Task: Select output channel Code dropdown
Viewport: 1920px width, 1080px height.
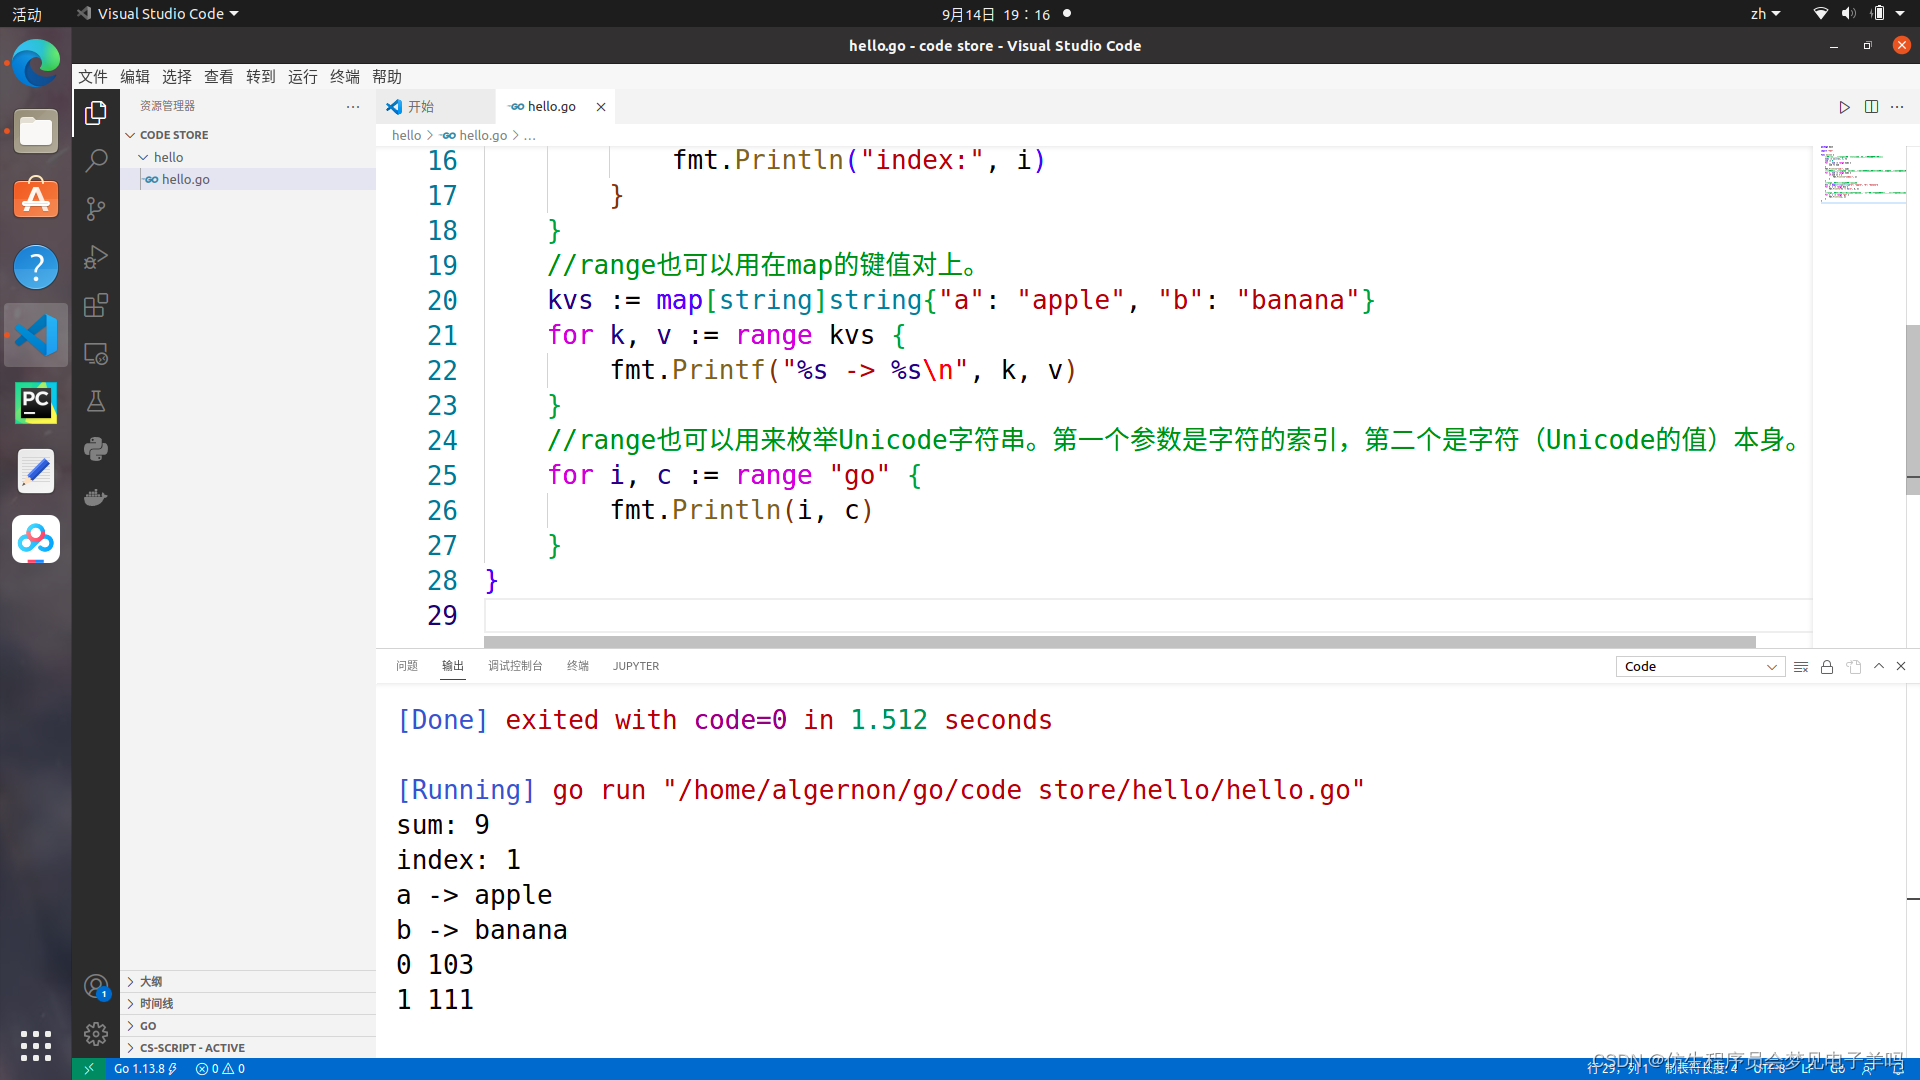Action: (1700, 667)
